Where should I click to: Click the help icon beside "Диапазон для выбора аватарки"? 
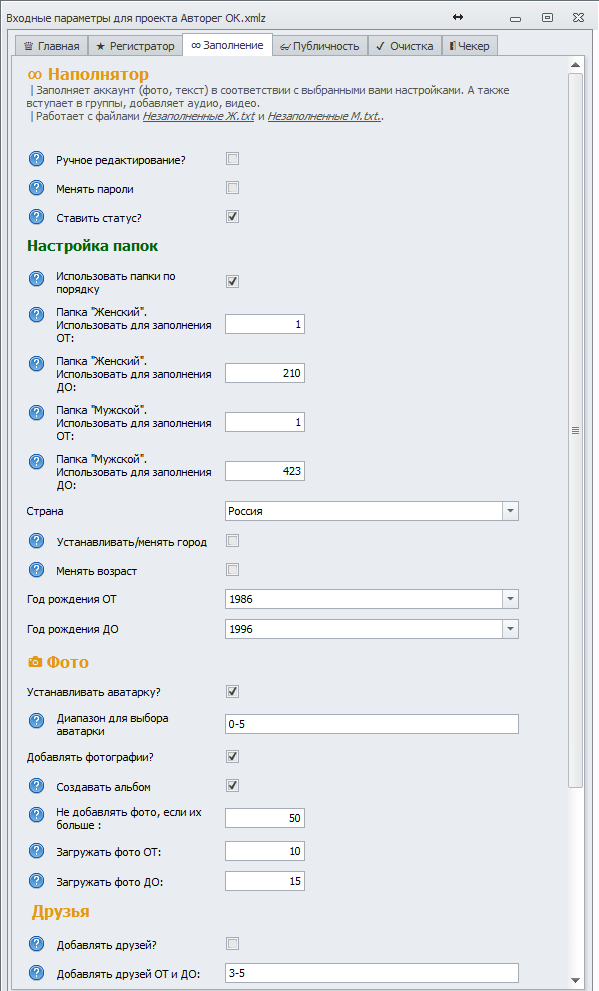point(36,720)
